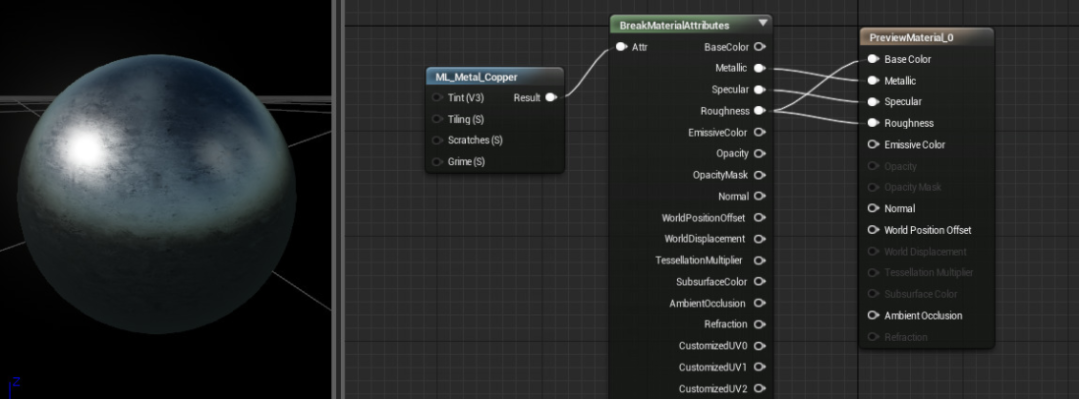Click the Ambient Occlusion input pin

(x=873, y=315)
